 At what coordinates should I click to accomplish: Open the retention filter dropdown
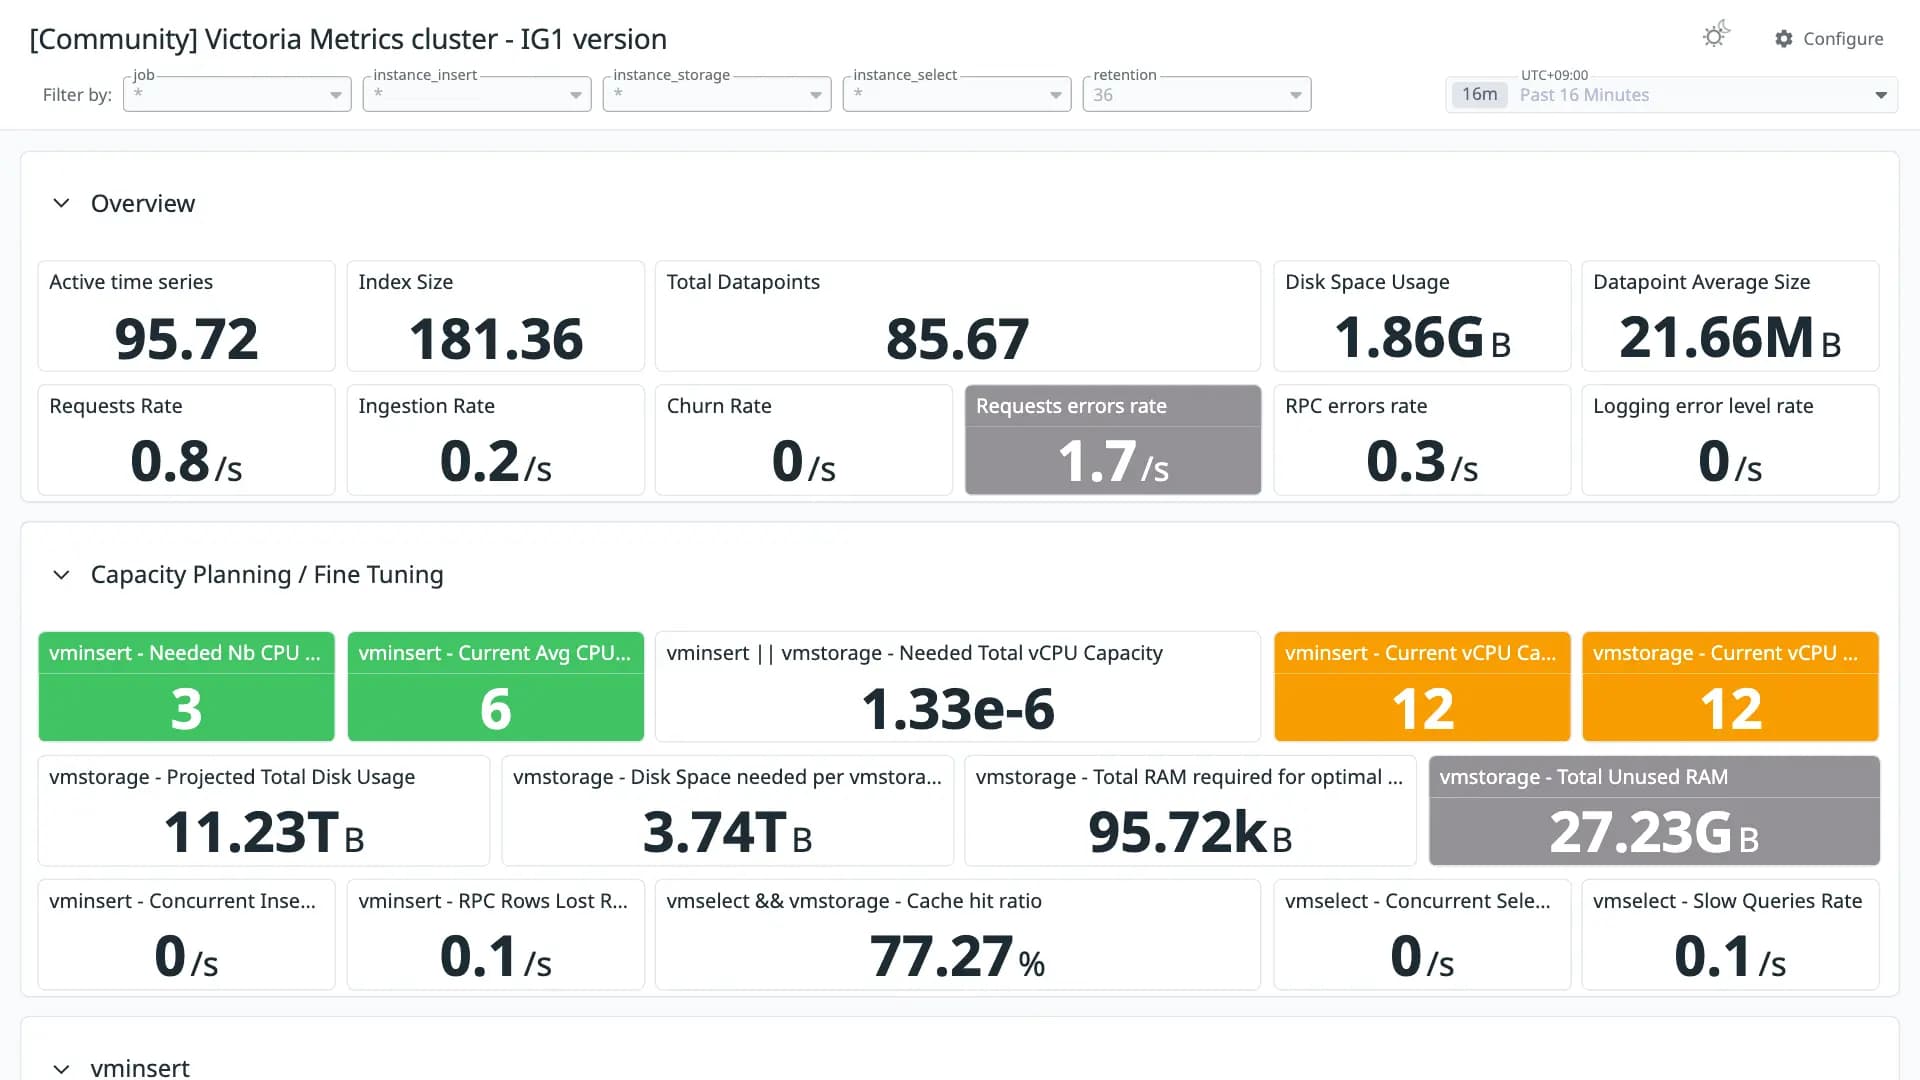[1197, 94]
